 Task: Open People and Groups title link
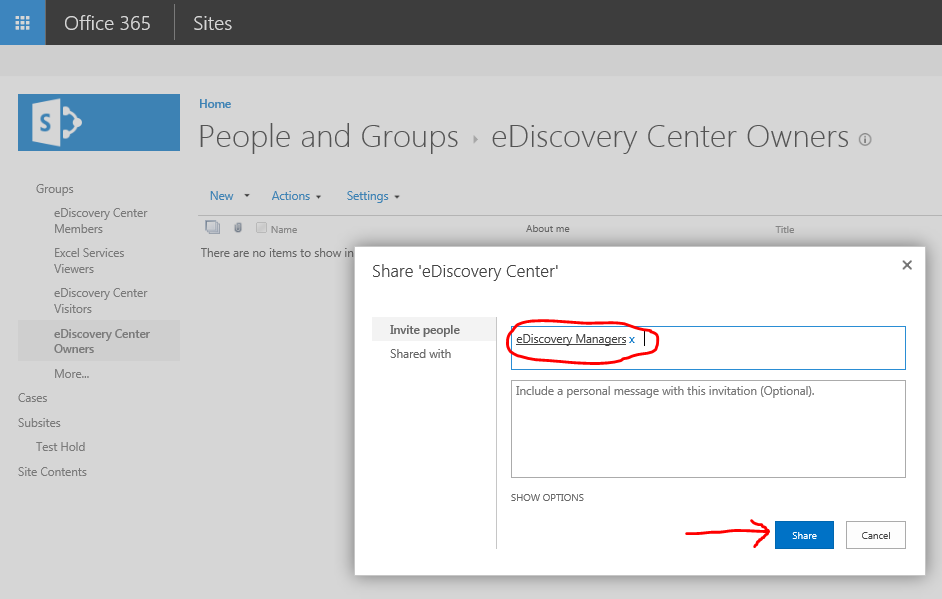(x=329, y=137)
